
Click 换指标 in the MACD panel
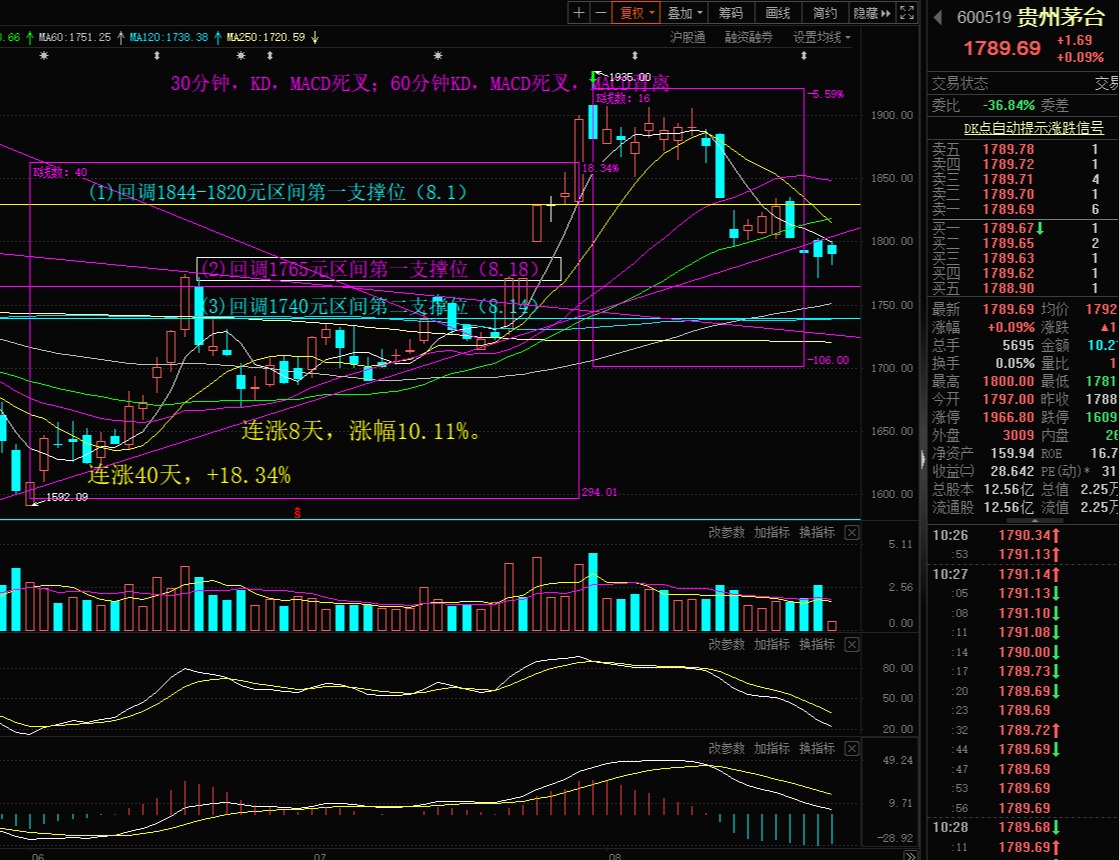tap(816, 749)
